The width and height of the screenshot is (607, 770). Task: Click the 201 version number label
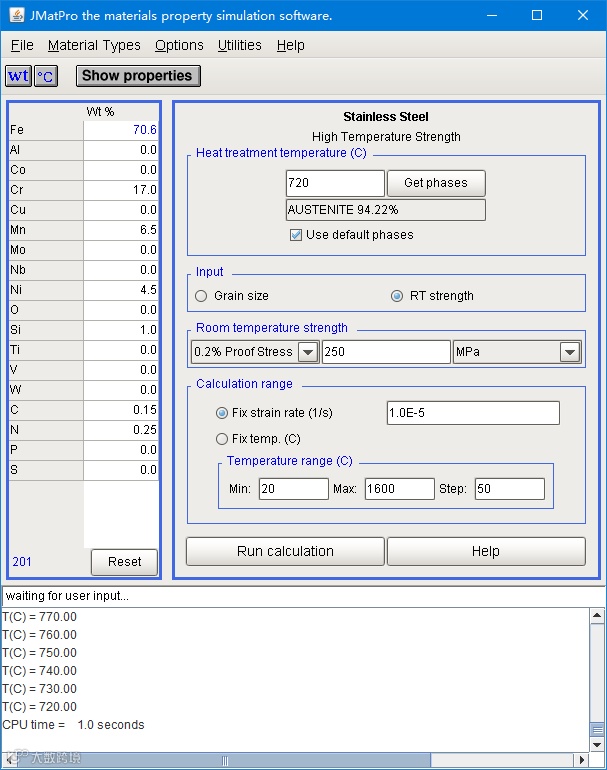click(x=22, y=562)
